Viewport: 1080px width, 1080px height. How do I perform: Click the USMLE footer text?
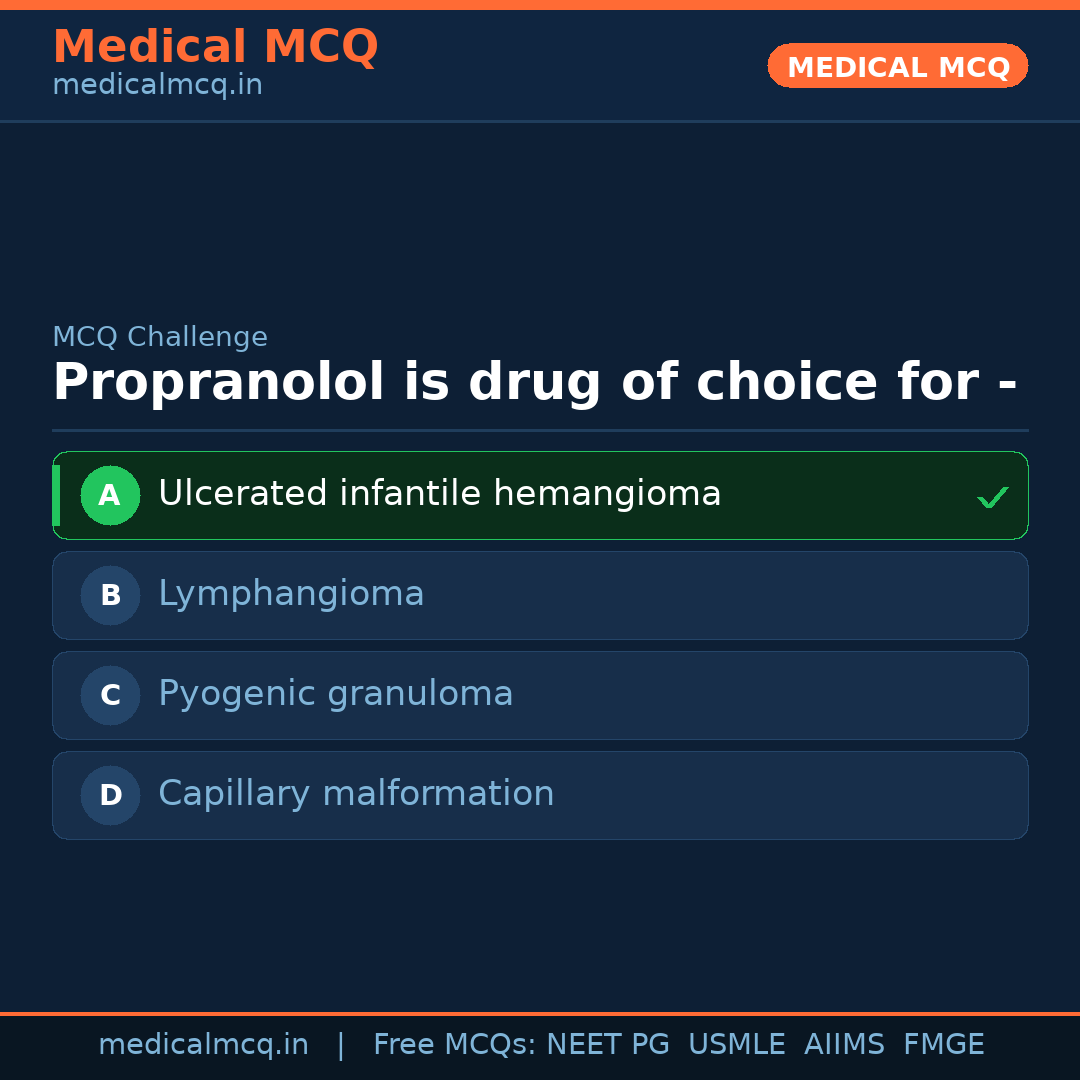coord(736,1045)
